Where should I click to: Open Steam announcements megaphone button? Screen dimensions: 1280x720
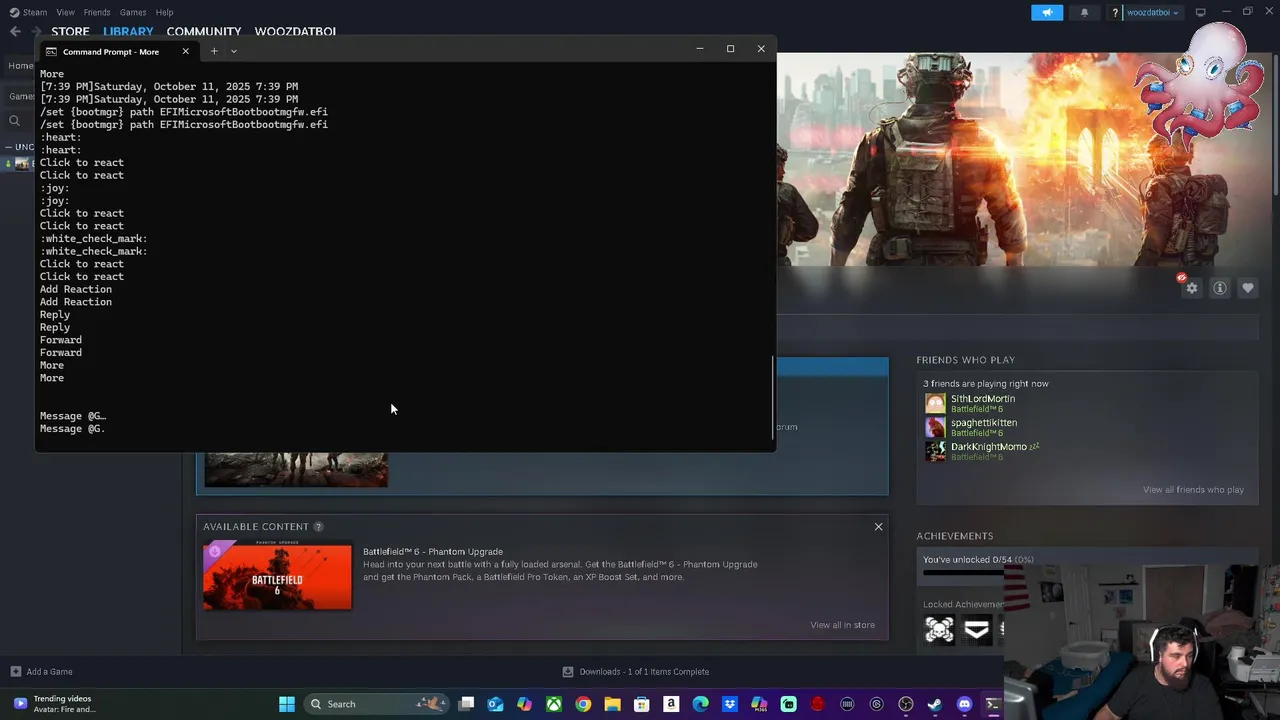(1047, 12)
